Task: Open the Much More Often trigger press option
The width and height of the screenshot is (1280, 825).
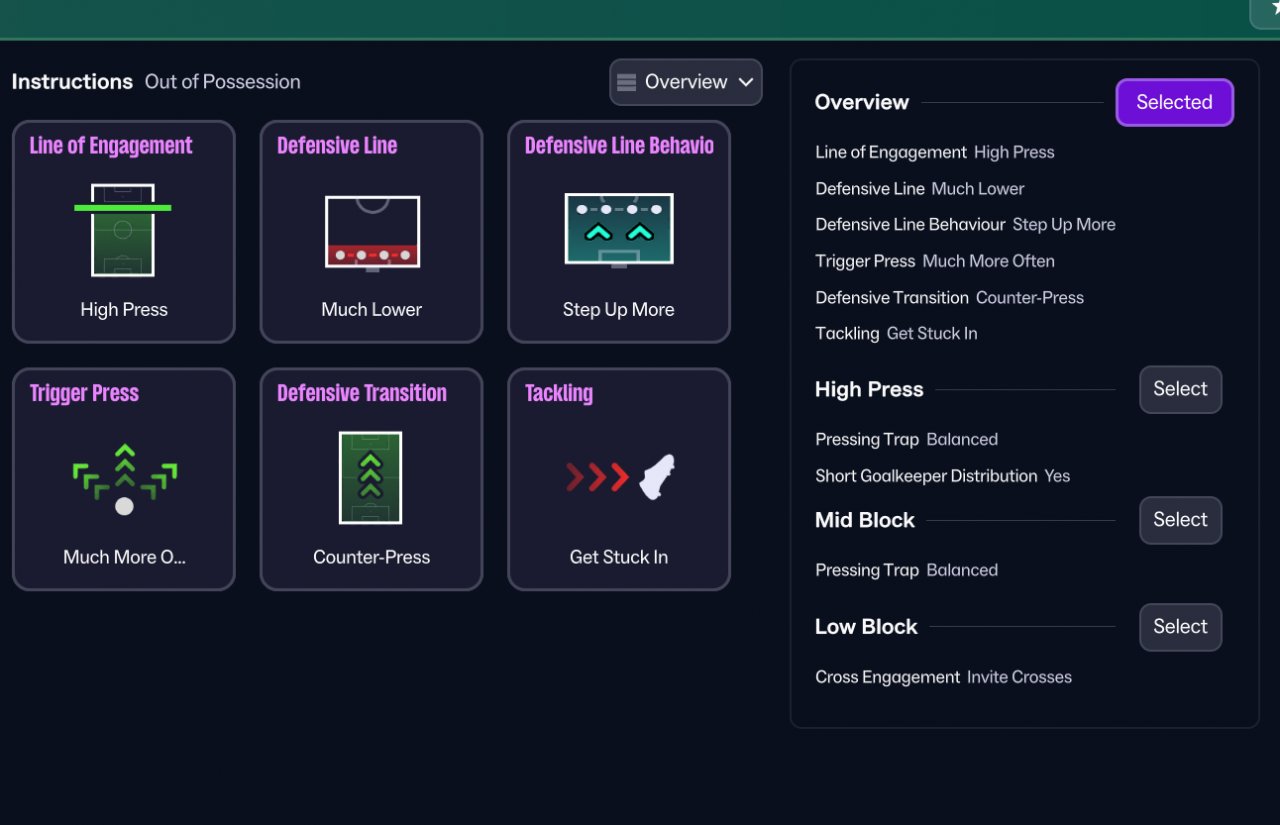Action: (x=124, y=557)
